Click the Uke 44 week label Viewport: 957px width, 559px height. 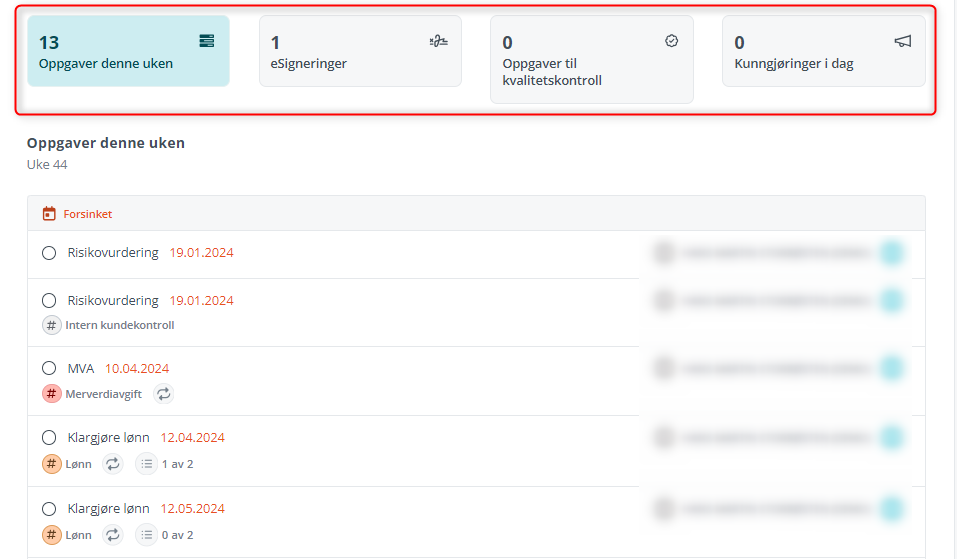(47, 164)
